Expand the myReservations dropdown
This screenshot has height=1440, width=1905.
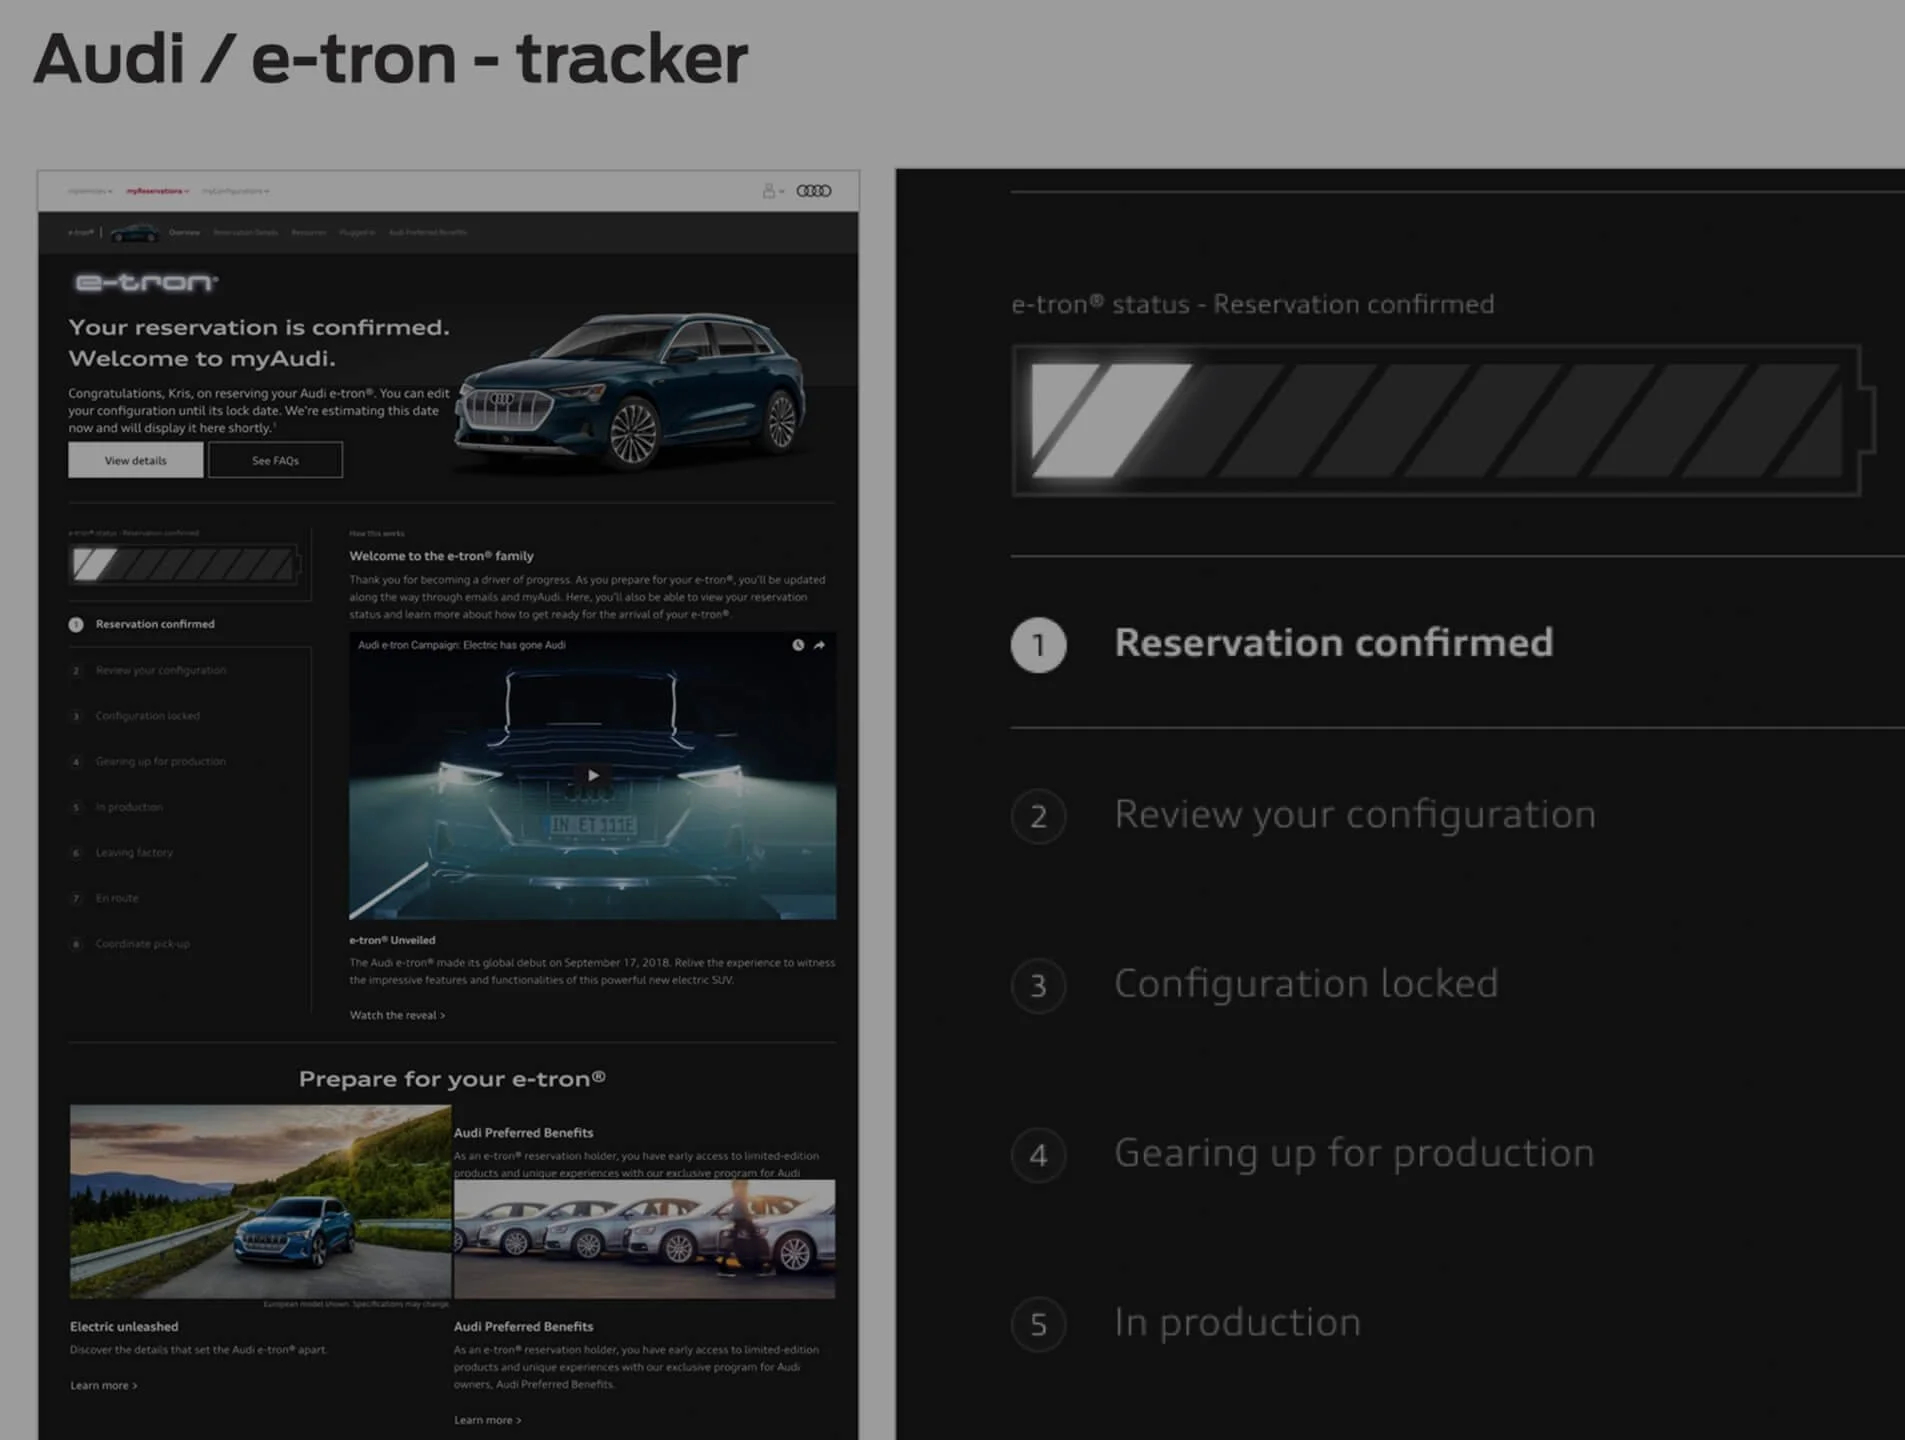[157, 191]
